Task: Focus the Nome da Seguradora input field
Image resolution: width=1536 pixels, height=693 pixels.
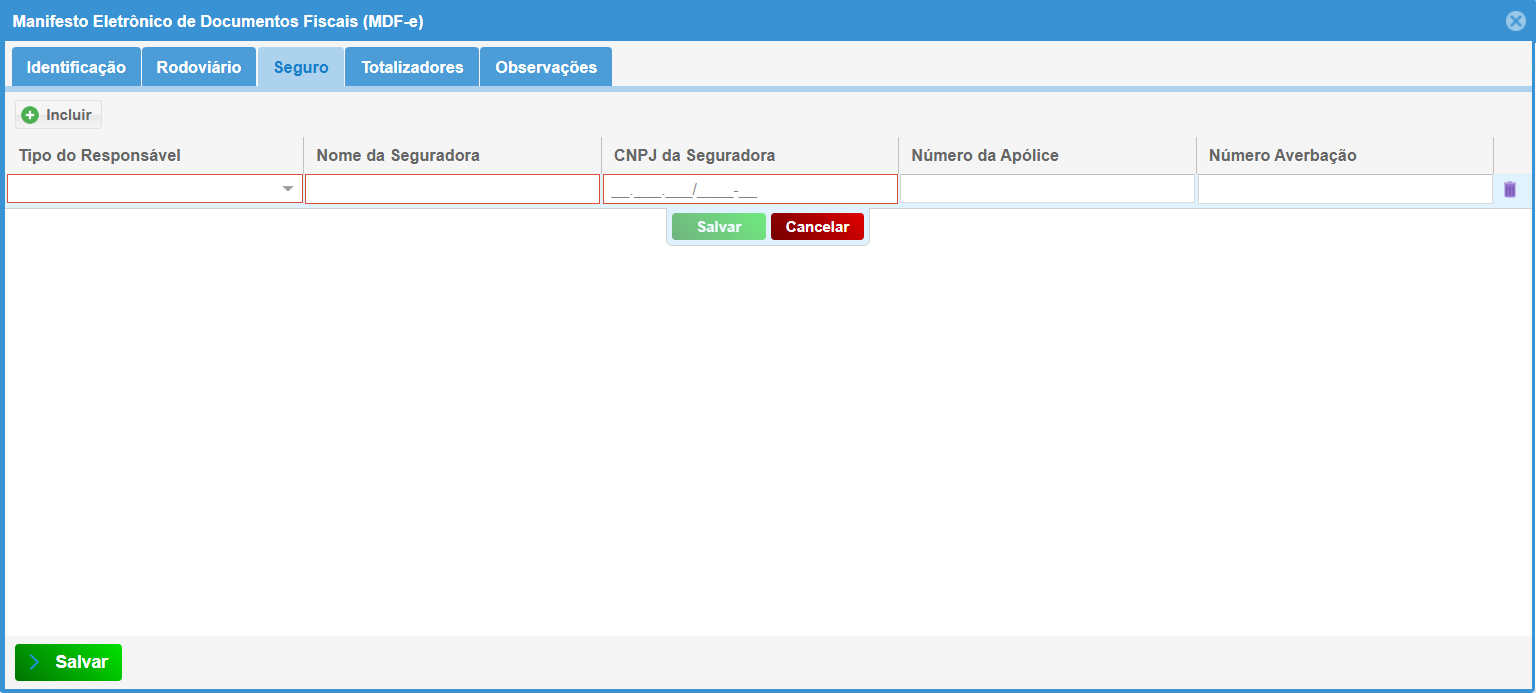Action: 452,189
